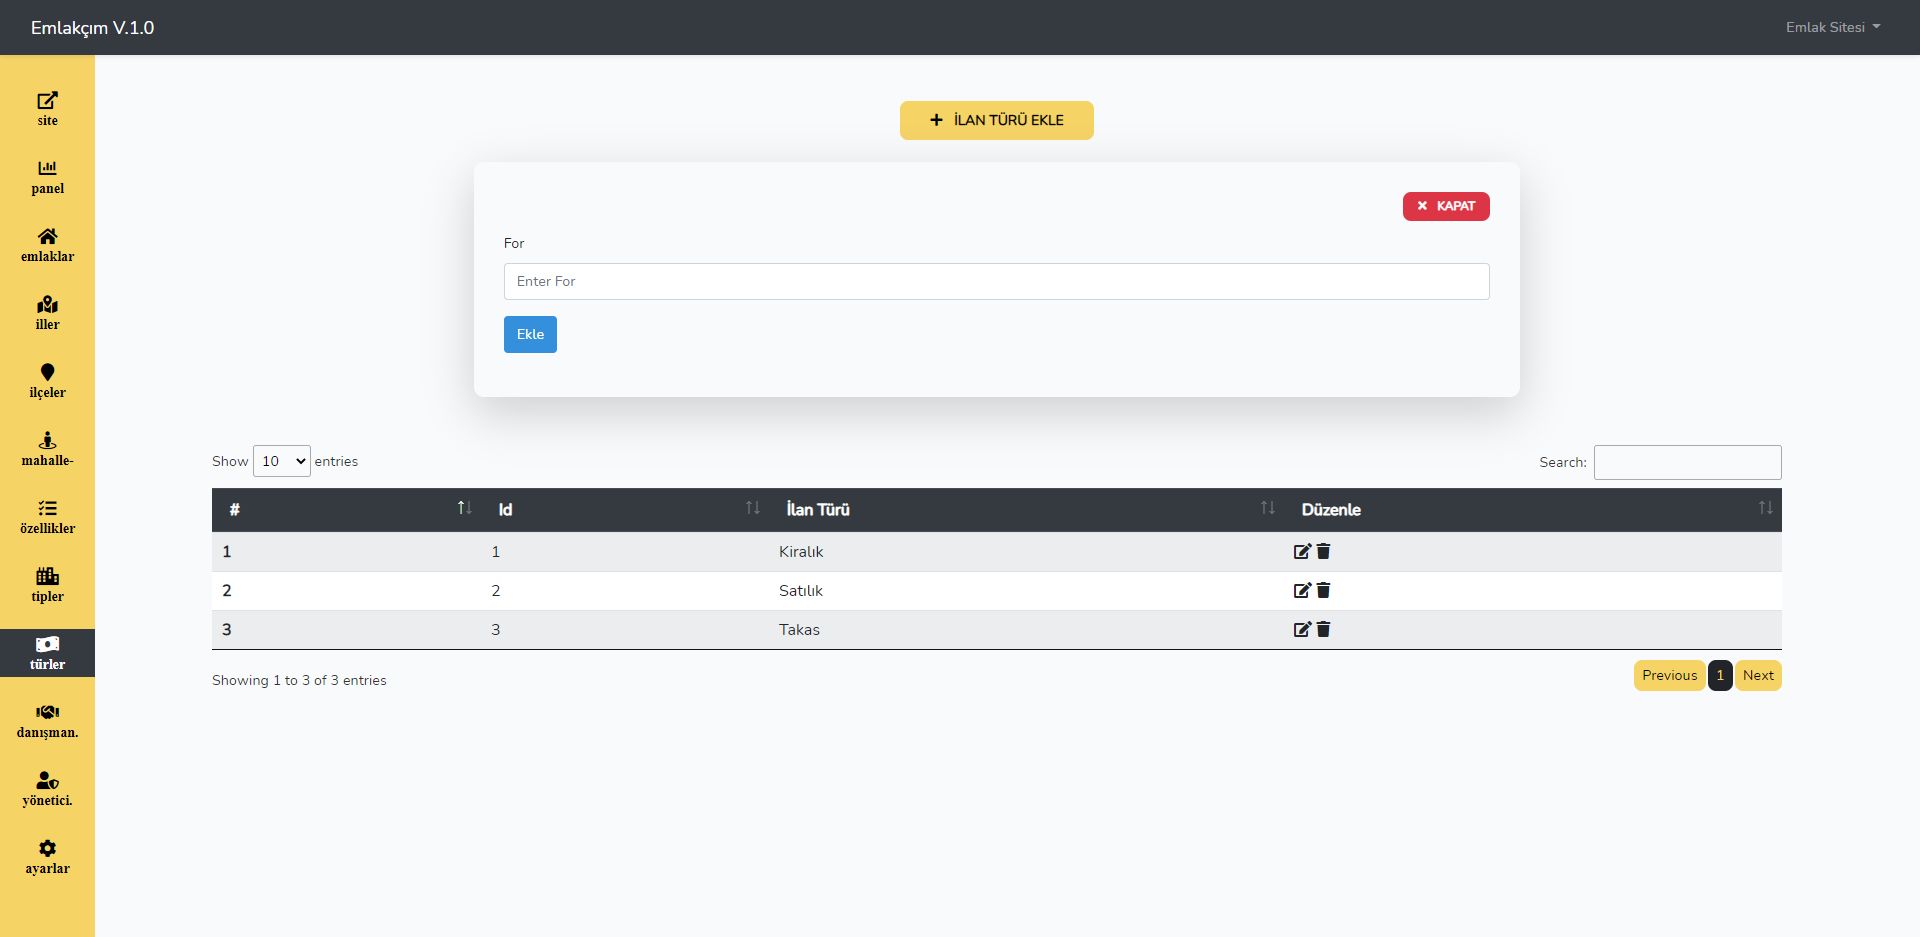Delete the Takas row

(x=1323, y=629)
